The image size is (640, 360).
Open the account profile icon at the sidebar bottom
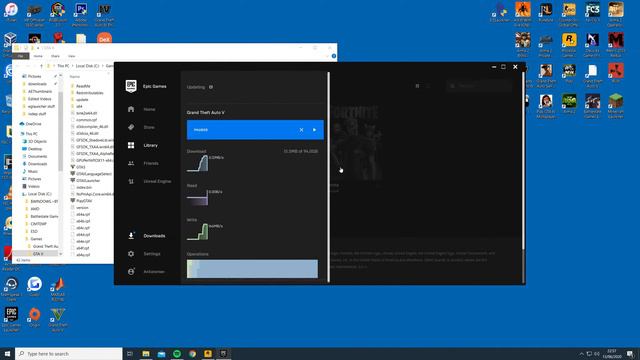click(131, 271)
